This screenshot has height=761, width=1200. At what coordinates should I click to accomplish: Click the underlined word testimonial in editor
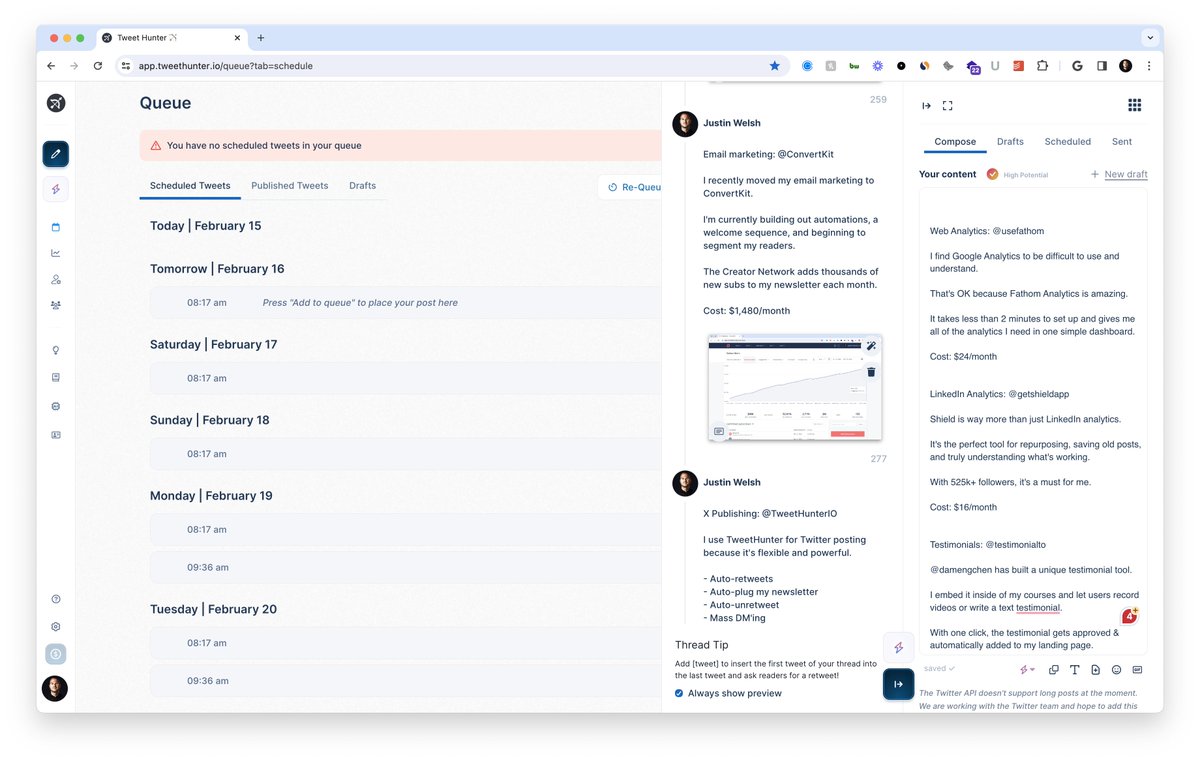1038,608
